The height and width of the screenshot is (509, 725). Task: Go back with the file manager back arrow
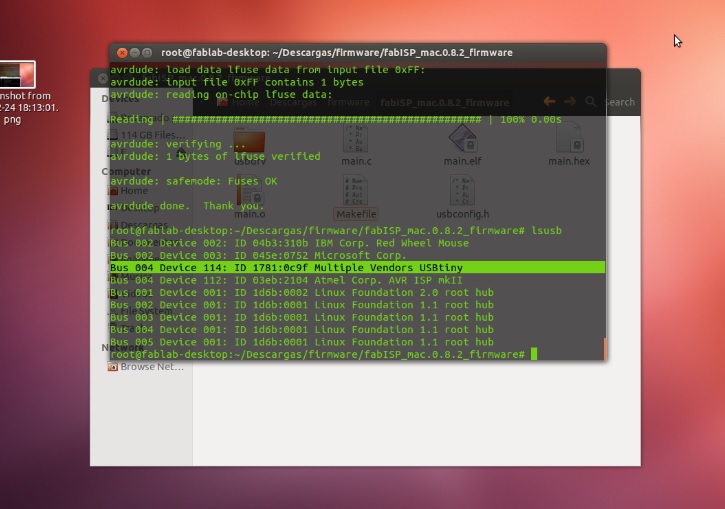coord(549,101)
